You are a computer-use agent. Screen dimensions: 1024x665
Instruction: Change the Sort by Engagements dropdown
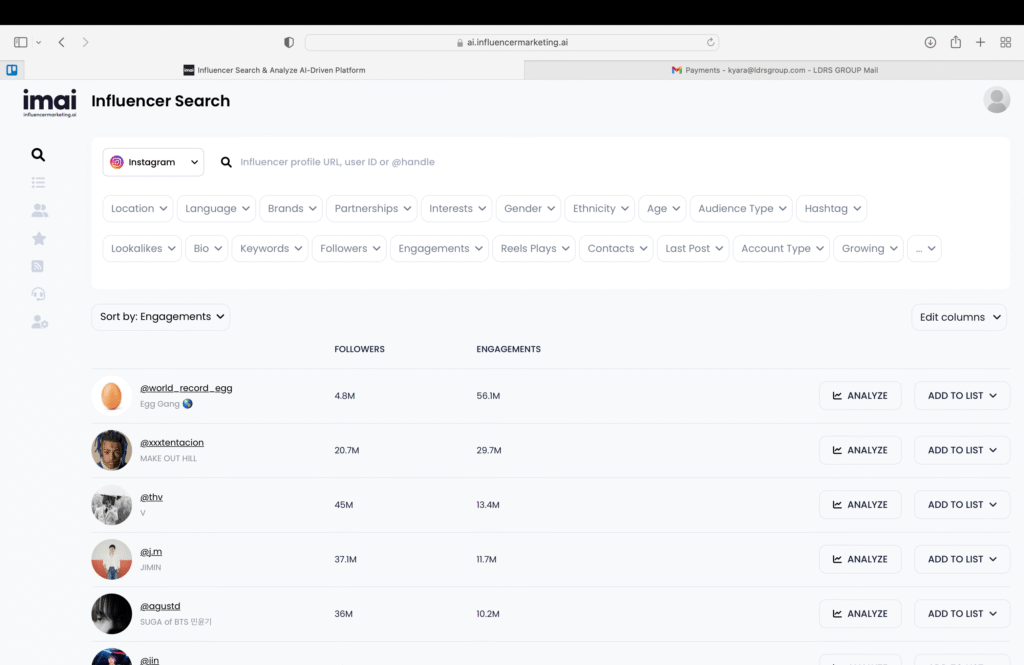tap(160, 316)
